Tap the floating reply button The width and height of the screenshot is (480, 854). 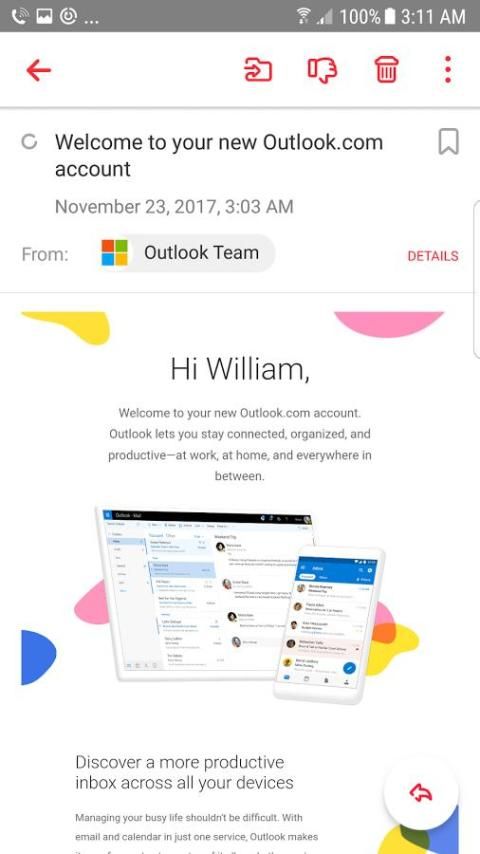pyautogui.click(x=421, y=794)
